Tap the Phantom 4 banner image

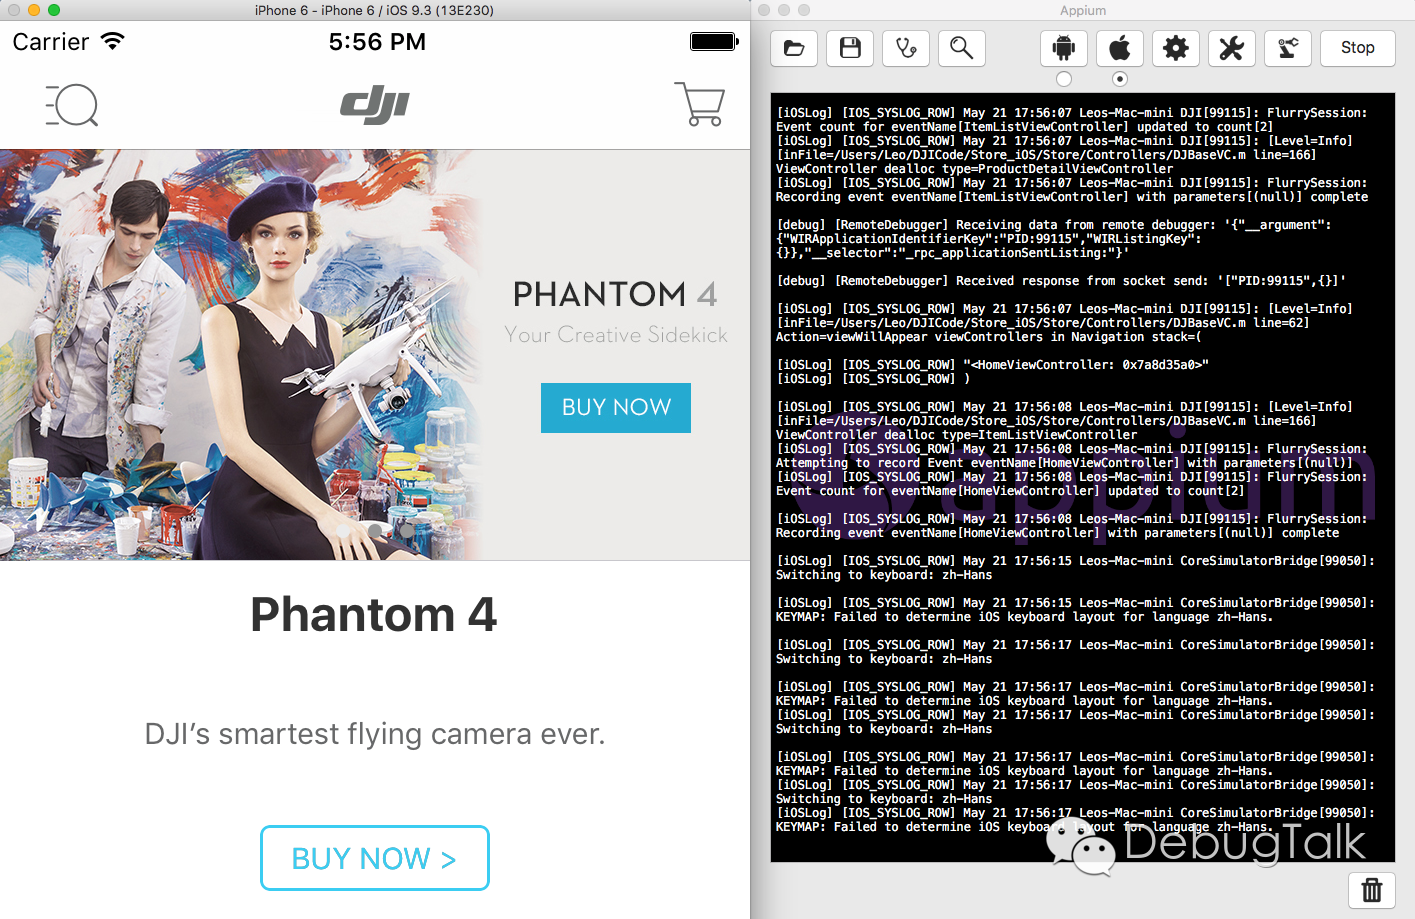[x=375, y=355]
